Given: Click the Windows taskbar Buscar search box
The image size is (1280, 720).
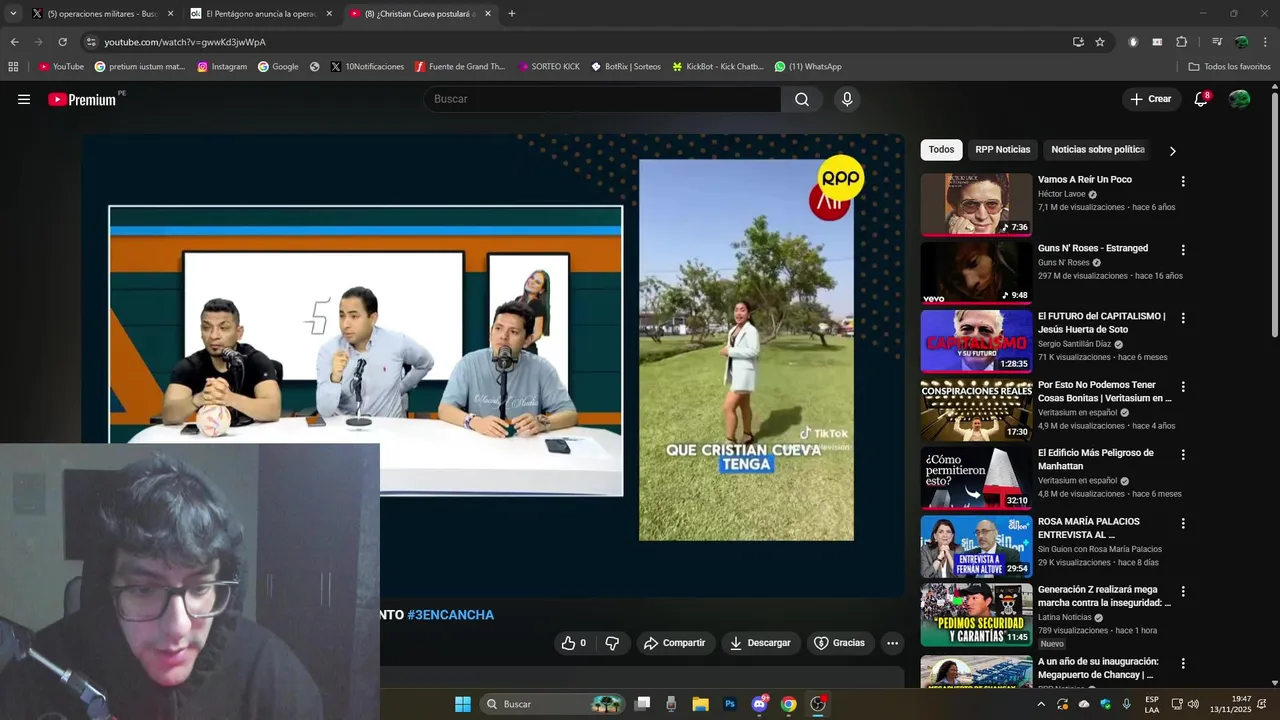Looking at the screenshot, I should 553,704.
